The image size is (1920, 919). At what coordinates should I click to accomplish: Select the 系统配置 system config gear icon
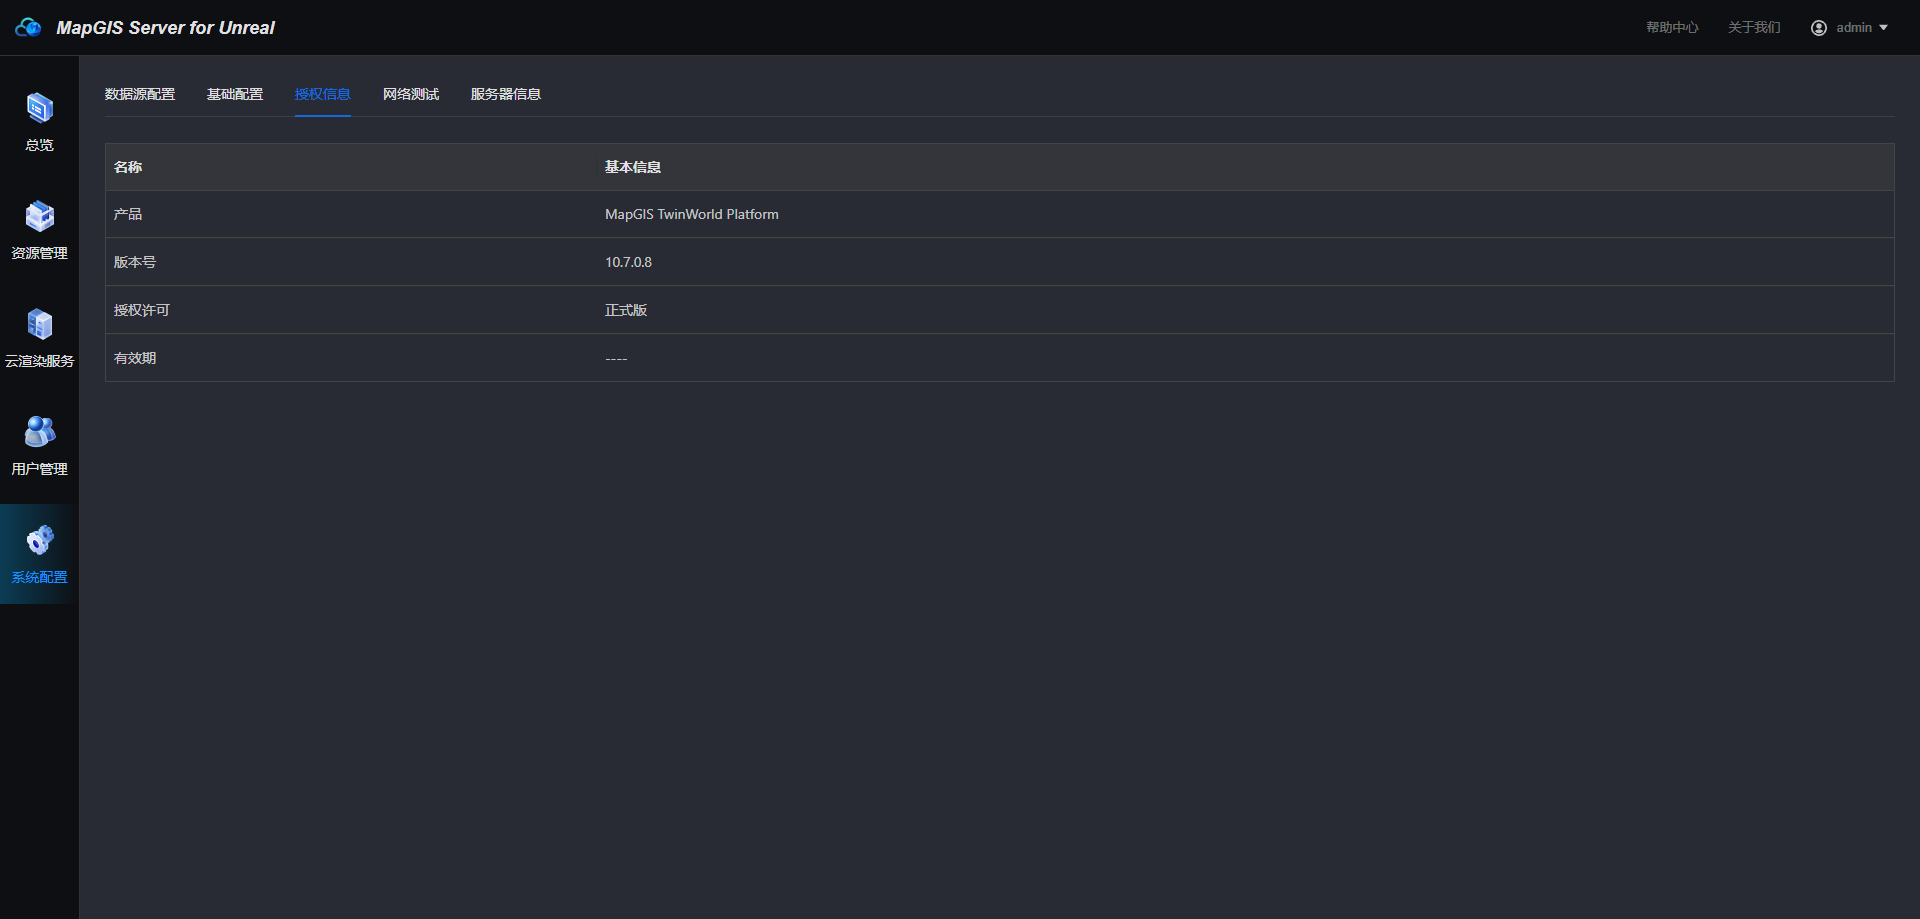click(39, 539)
